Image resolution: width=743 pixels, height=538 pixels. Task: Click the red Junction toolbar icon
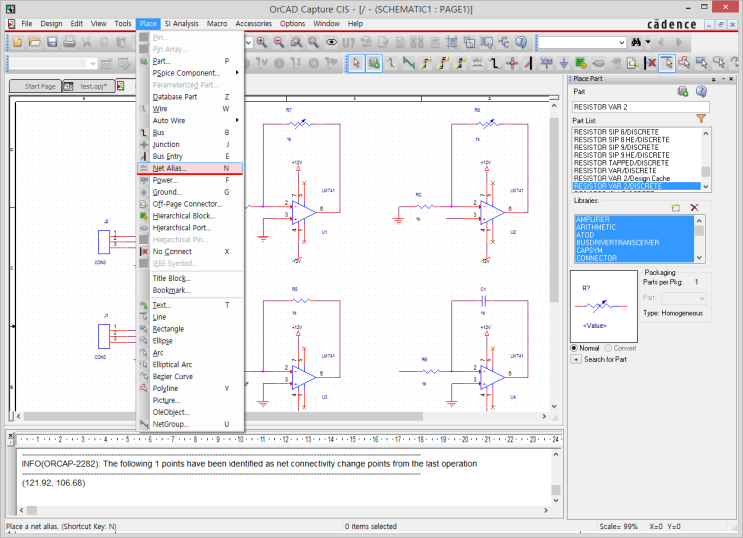512,63
